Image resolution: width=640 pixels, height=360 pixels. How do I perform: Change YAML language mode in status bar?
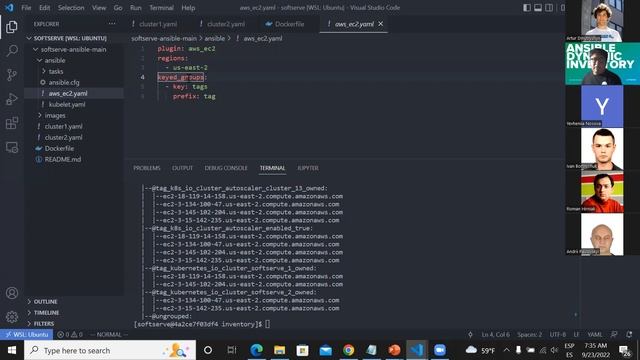595,334
